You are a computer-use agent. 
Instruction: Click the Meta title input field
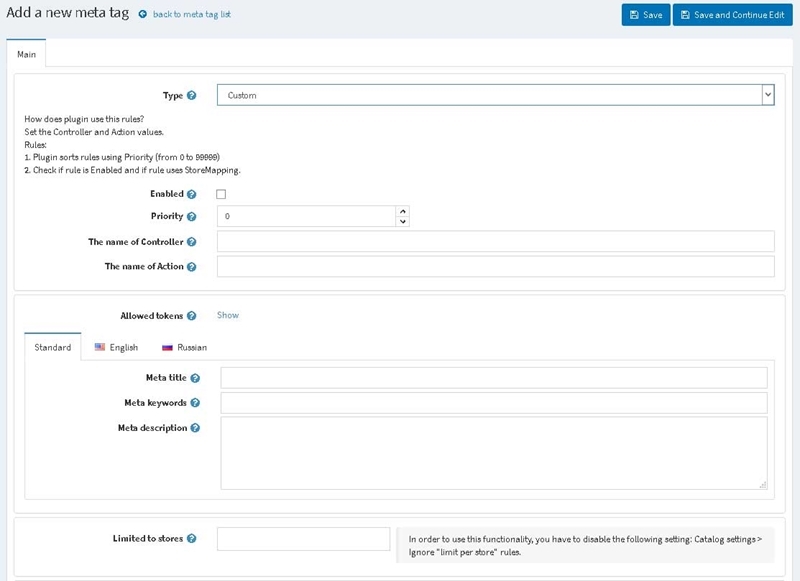point(494,378)
